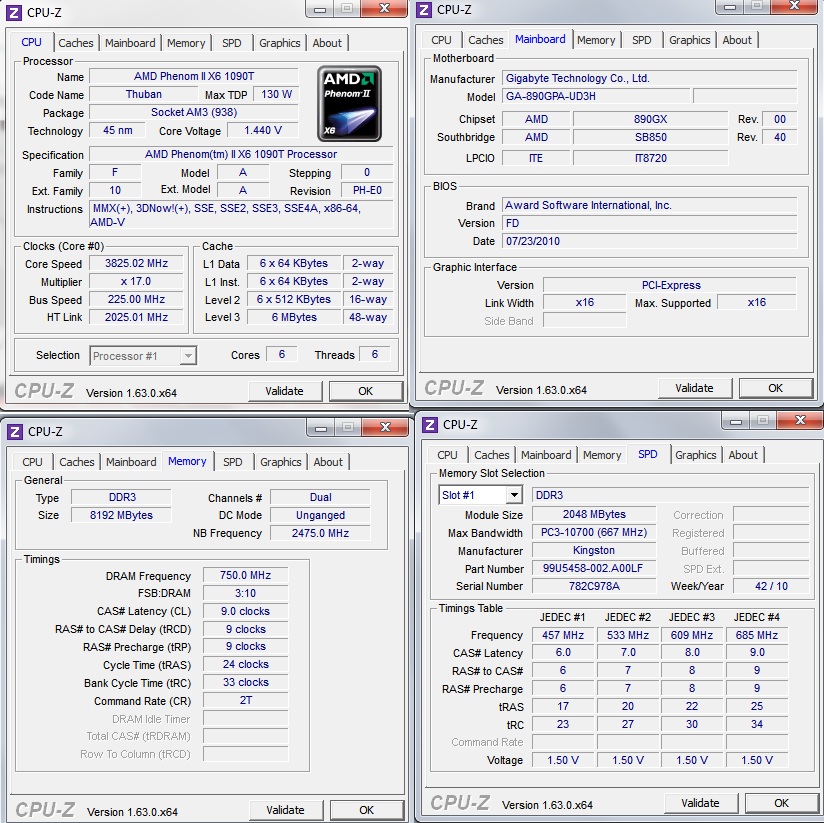
Task: Open About tab in the CPU window
Action: 327,43
